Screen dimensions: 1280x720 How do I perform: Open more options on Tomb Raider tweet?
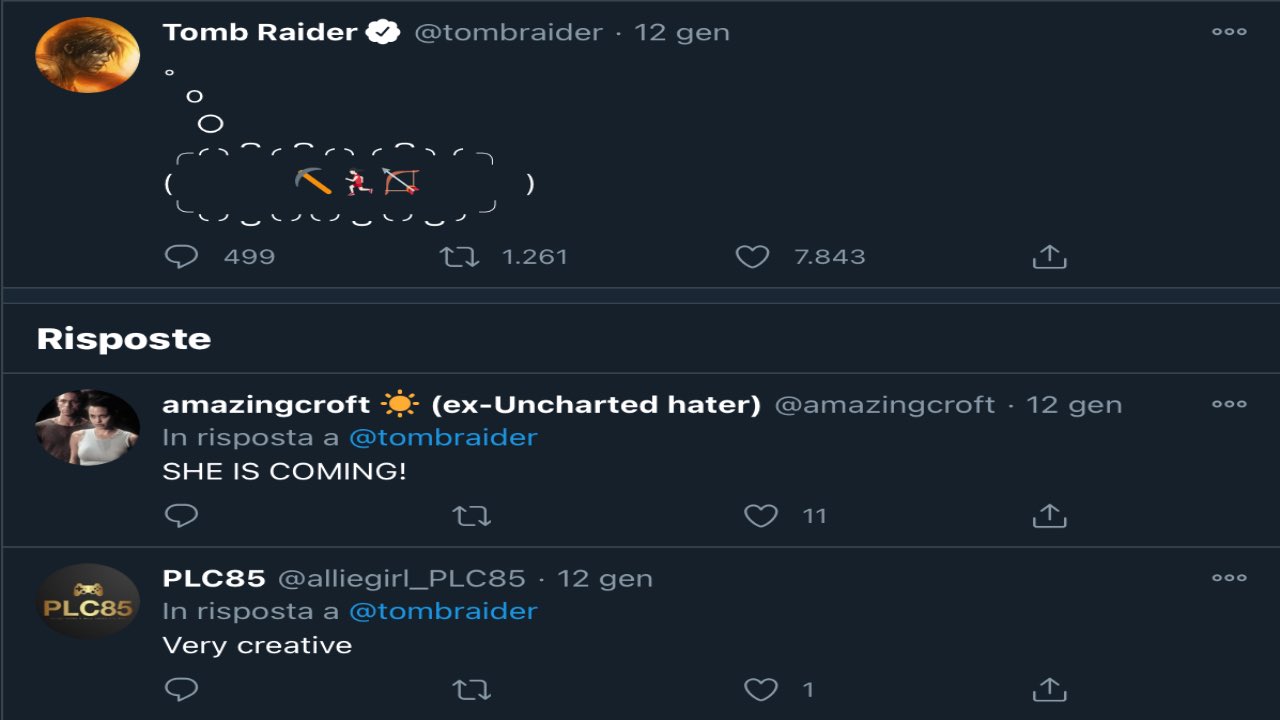click(x=1229, y=32)
